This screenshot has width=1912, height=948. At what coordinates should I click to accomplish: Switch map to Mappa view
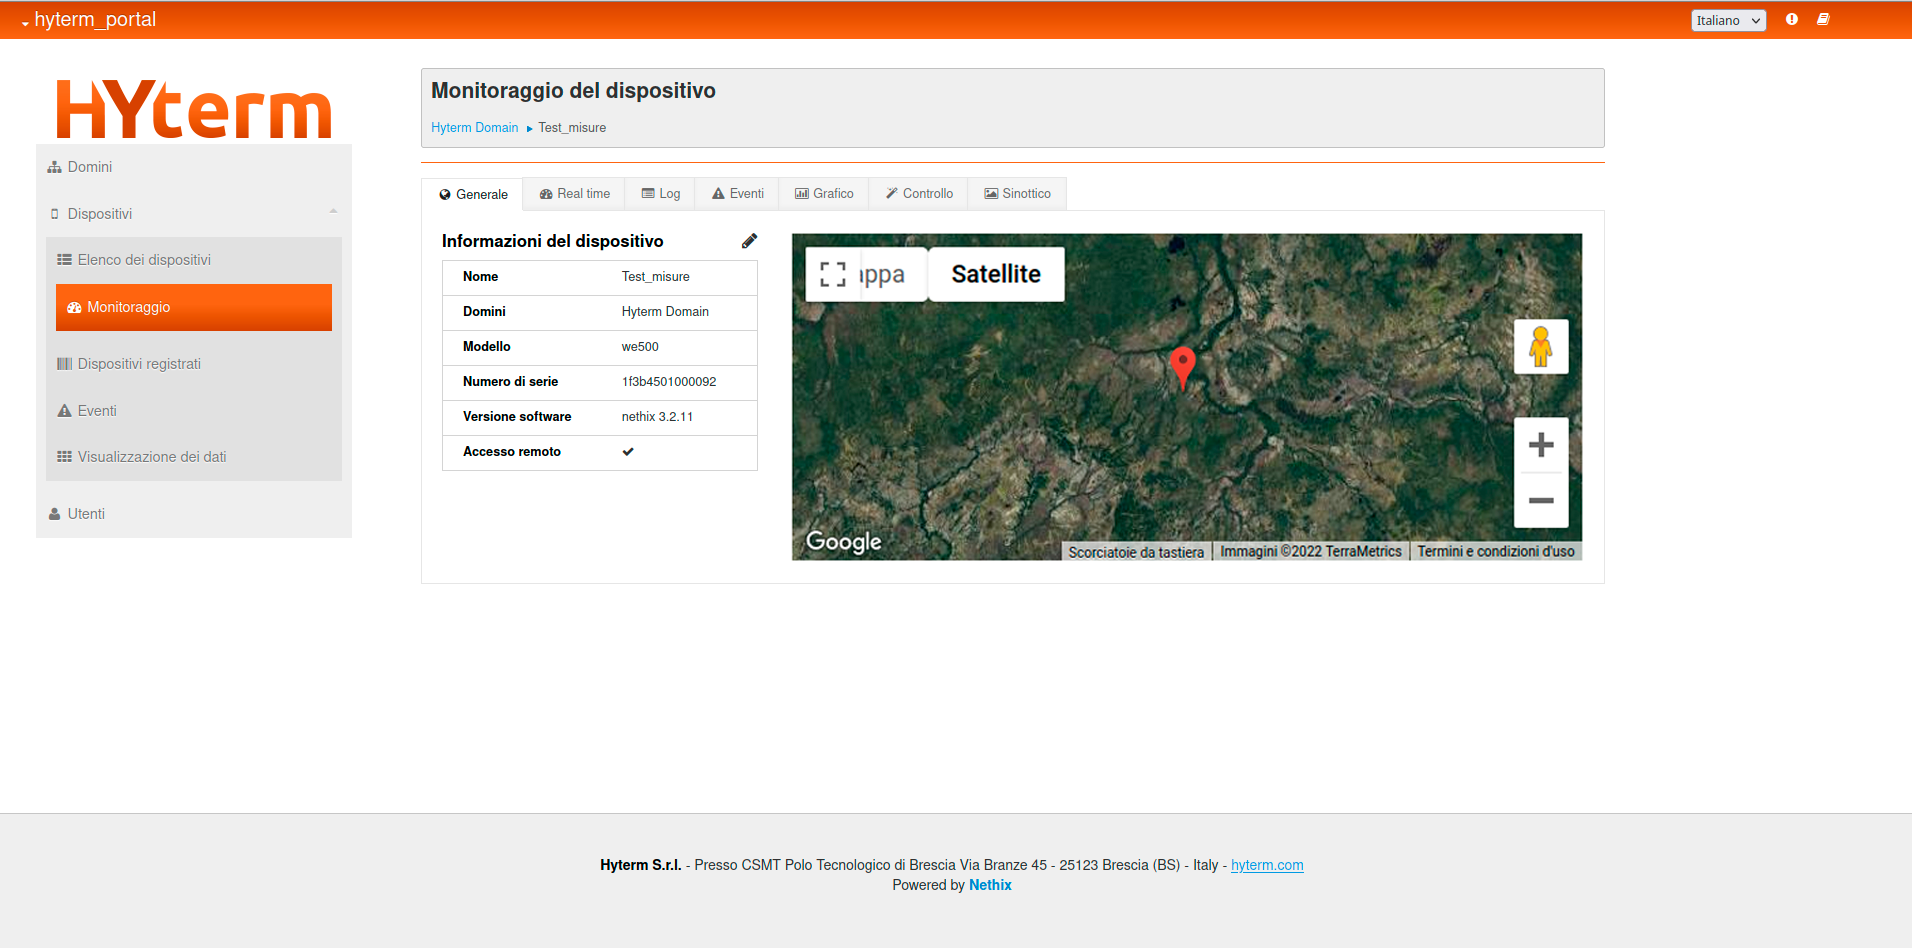882,274
